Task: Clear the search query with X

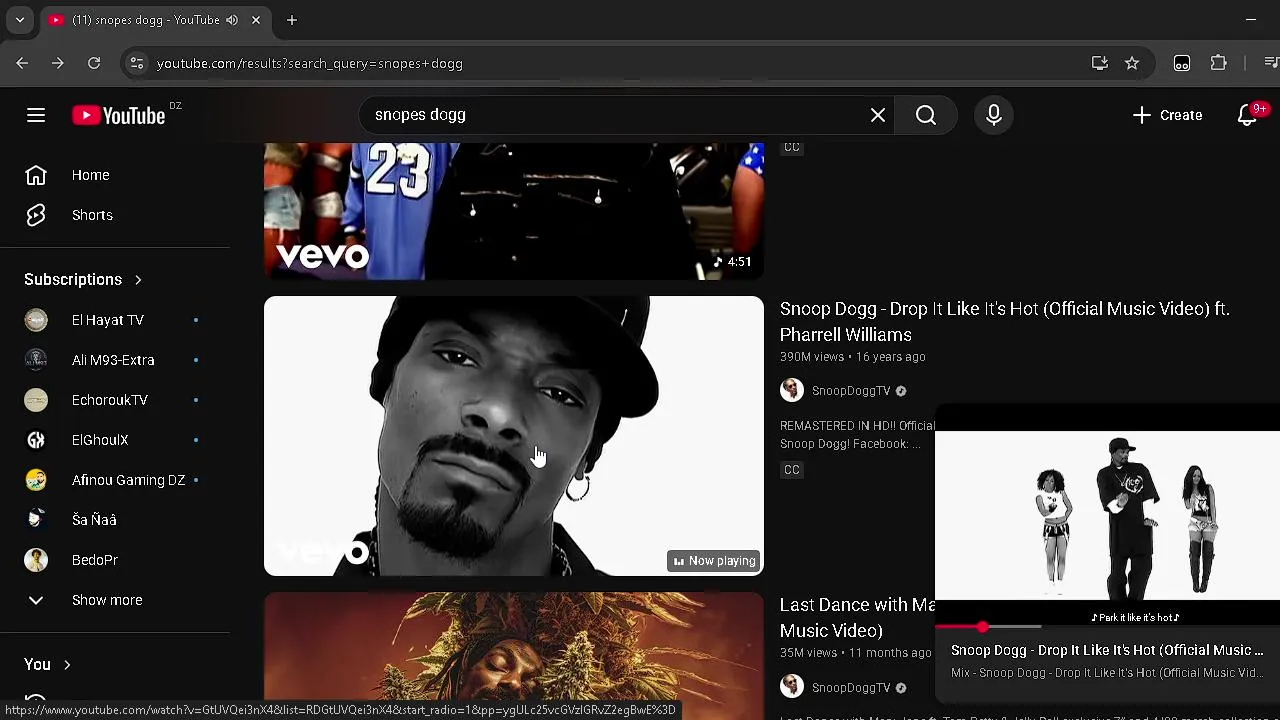Action: [878, 115]
